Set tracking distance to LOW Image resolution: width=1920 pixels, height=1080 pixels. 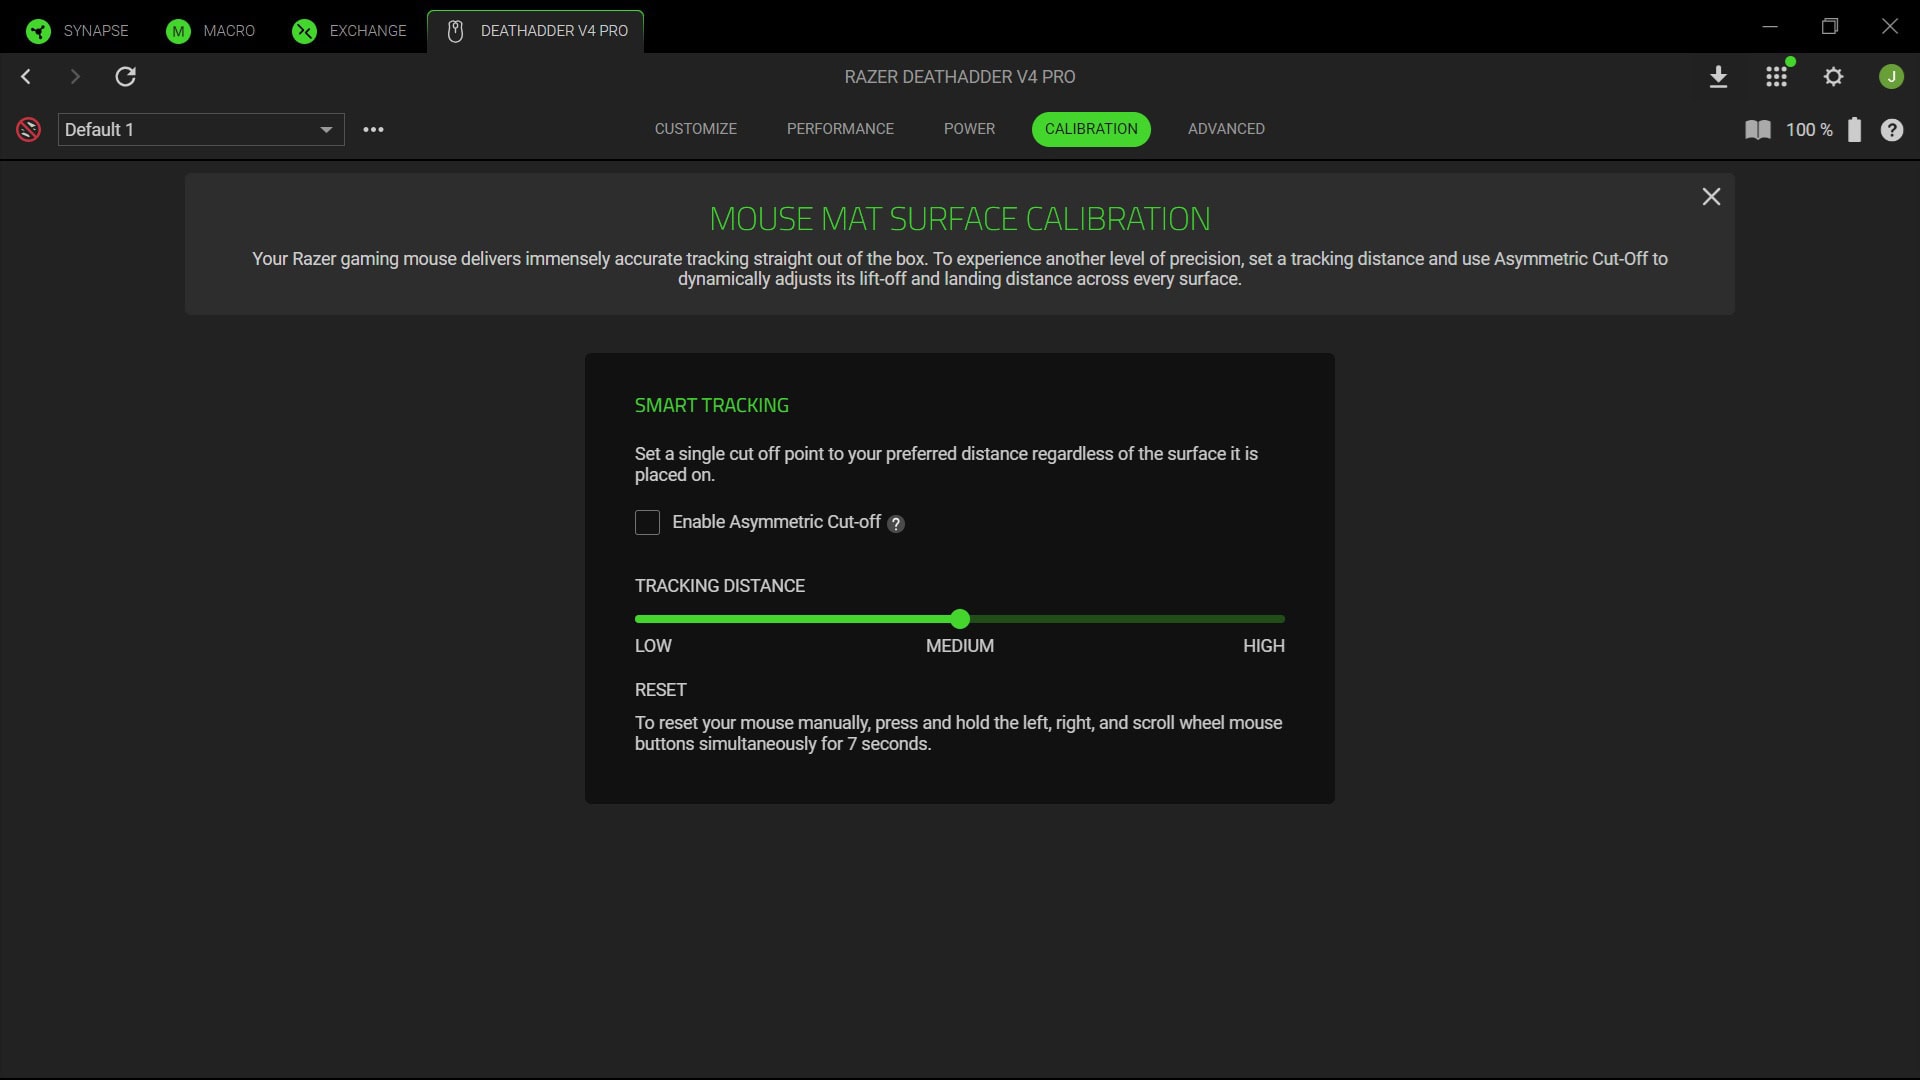tap(653, 646)
